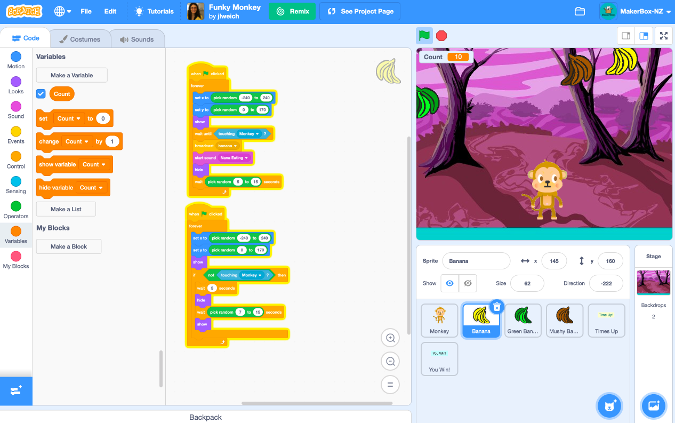Select the Variables category color circle

point(16,231)
